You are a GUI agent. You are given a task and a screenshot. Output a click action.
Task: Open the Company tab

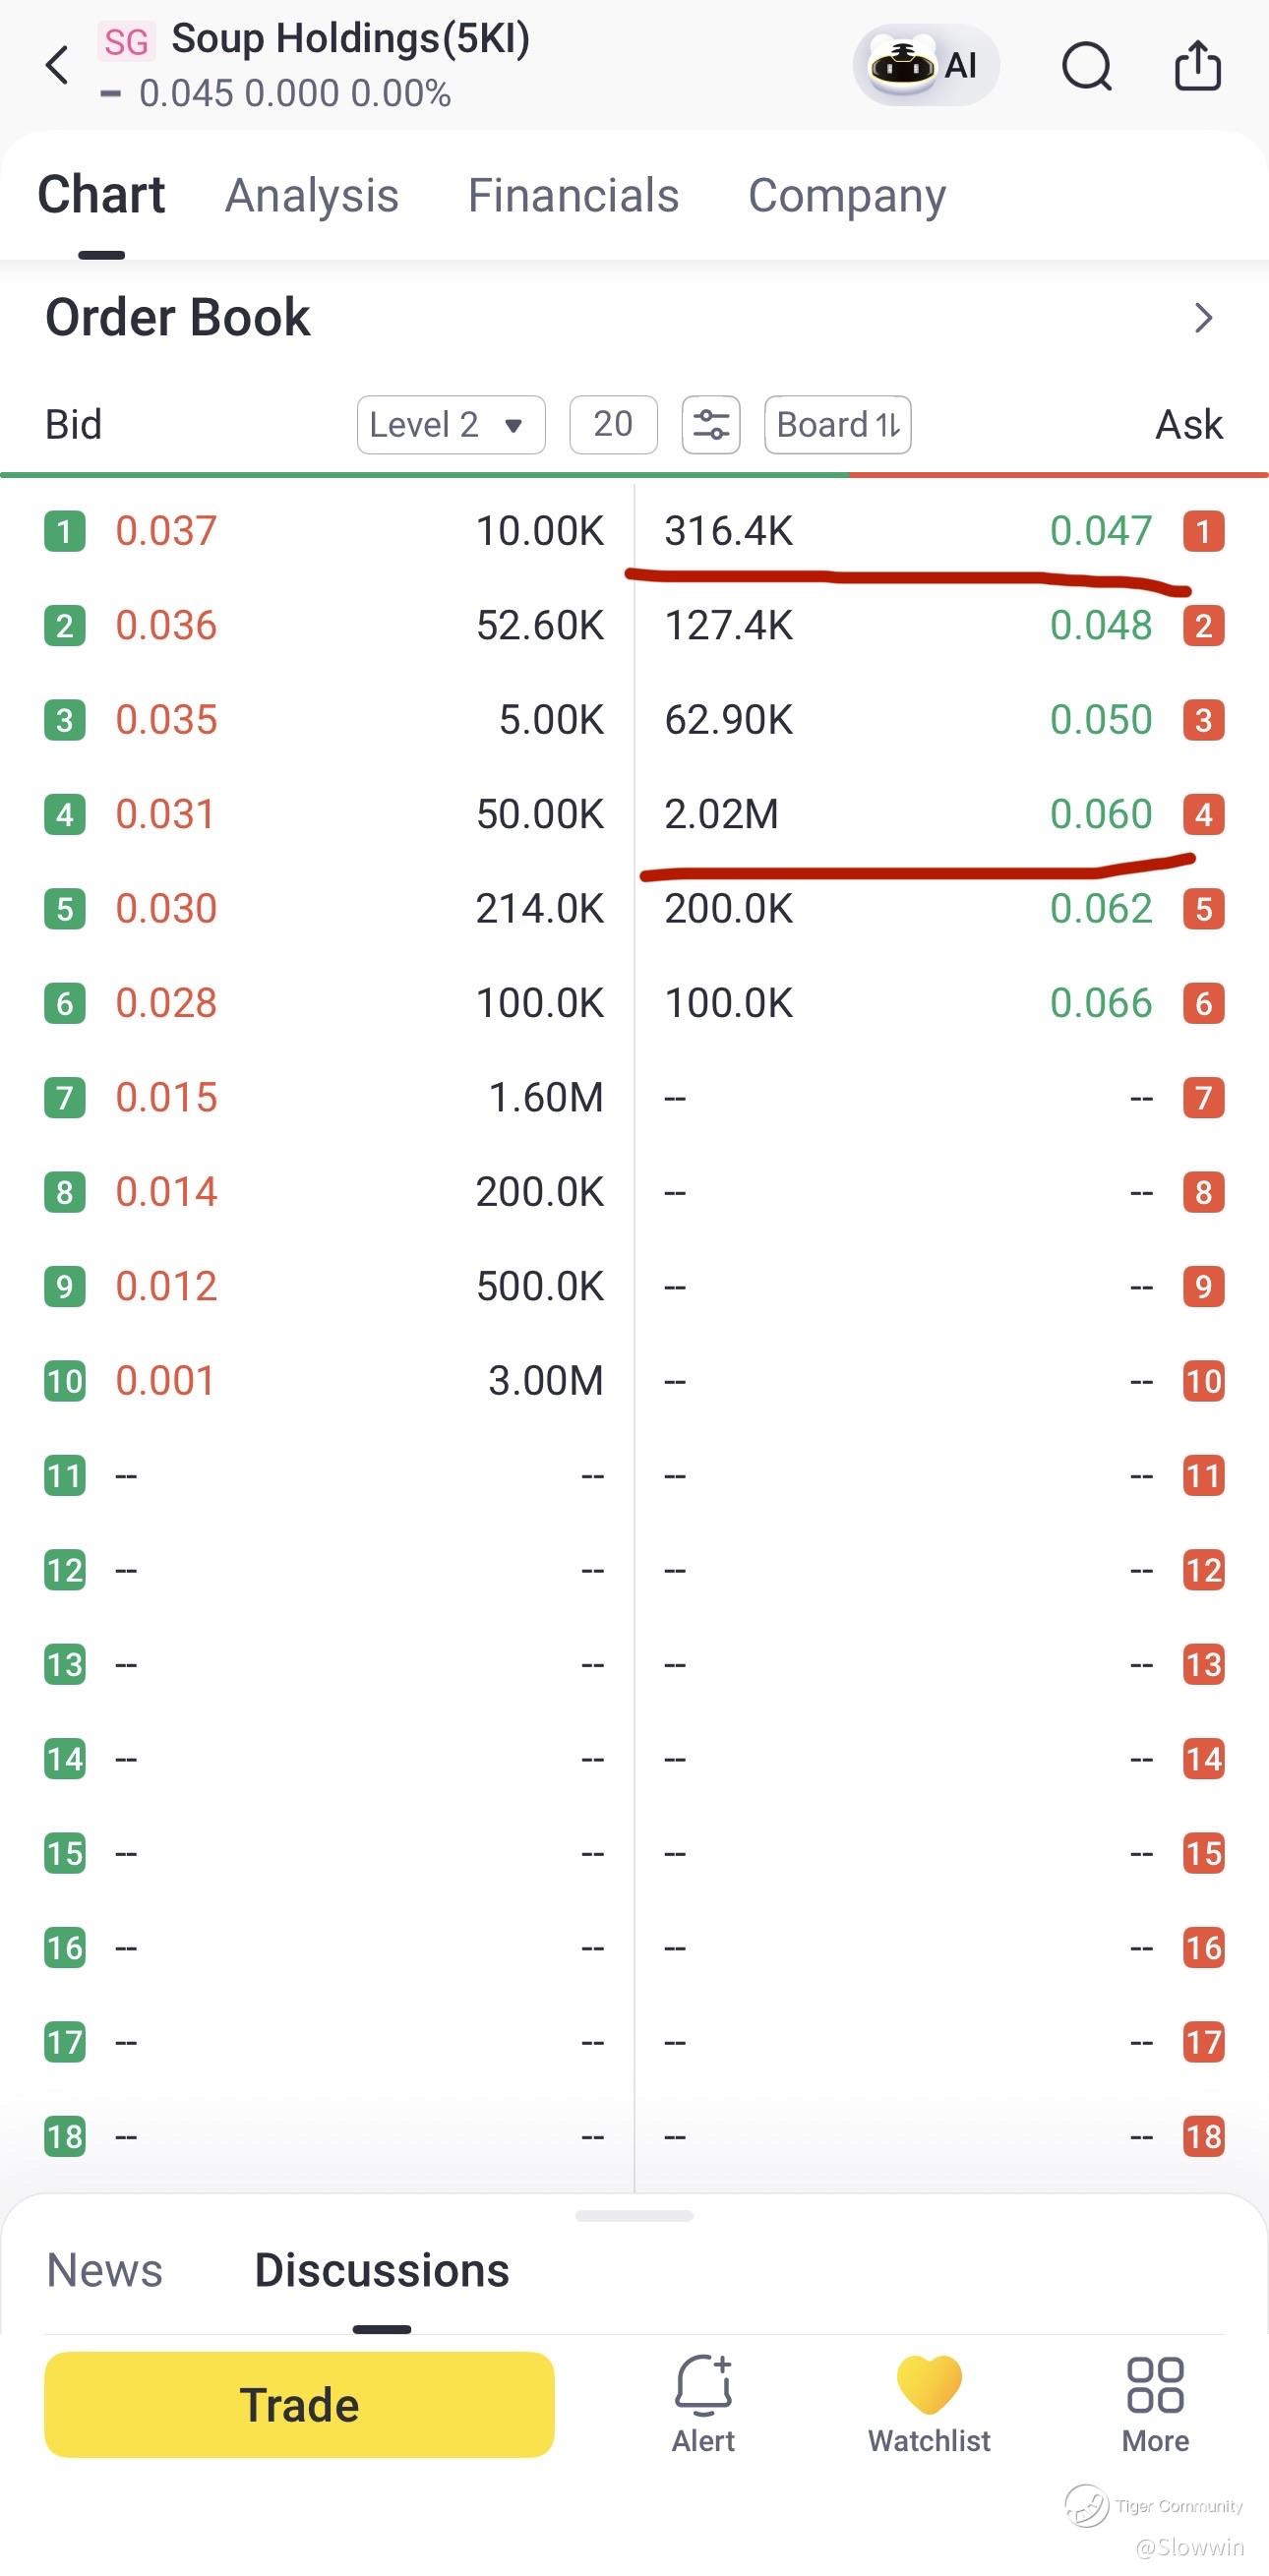tap(847, 195)
